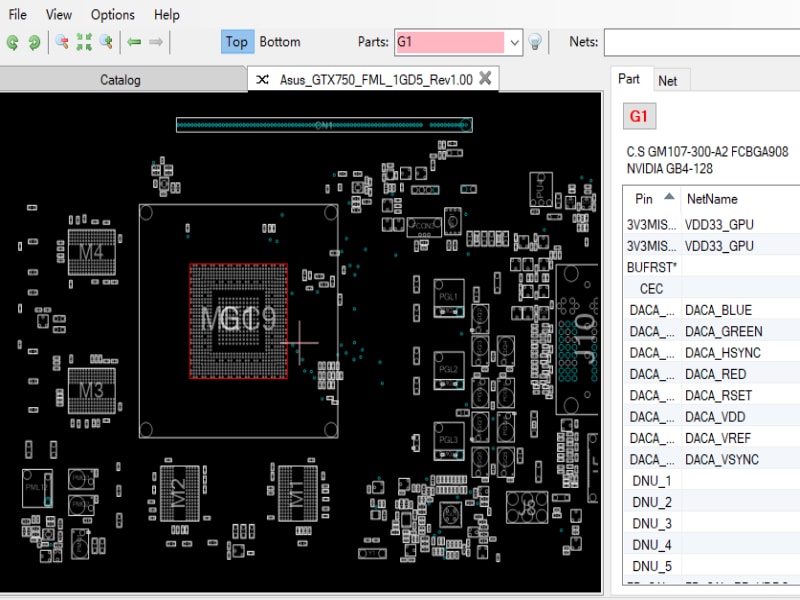Click the PGL1 component on the board
Viewport: 800px width, 600px height.
point(449,298)
